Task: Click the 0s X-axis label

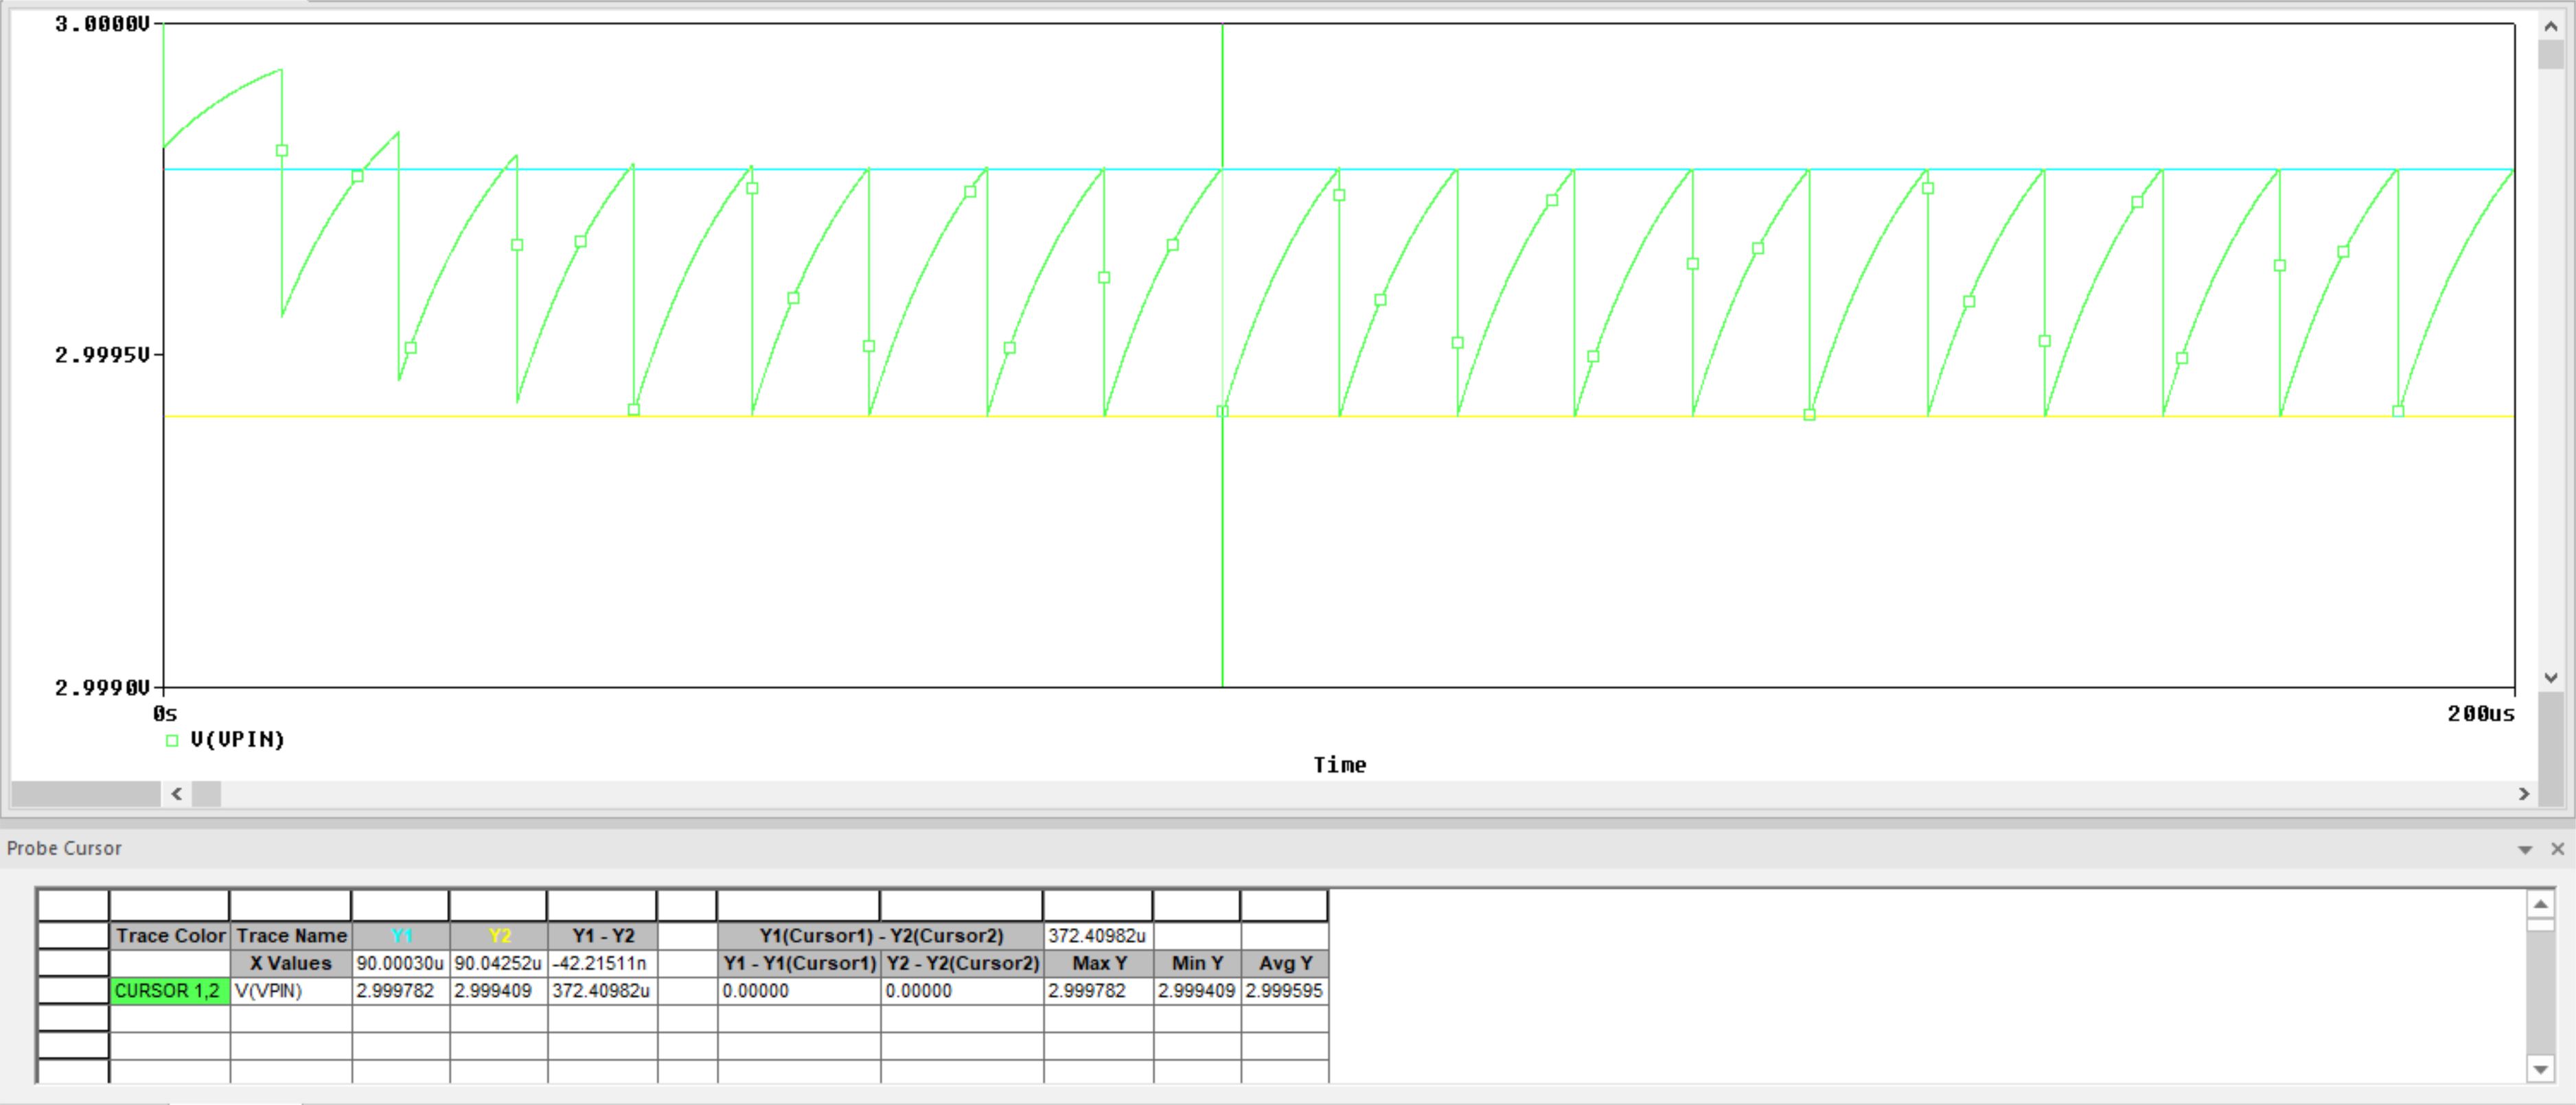Action: click(x=165, y=714)
